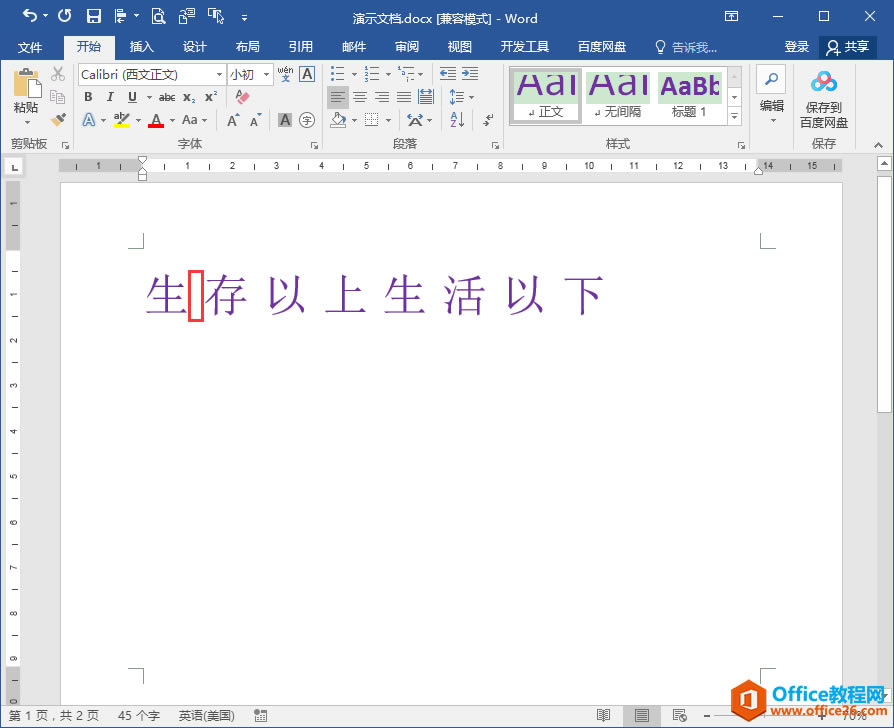Viewport: 894px width, 728px height.
Task: Open Print Preview icon in quick access
Action: 158,17
